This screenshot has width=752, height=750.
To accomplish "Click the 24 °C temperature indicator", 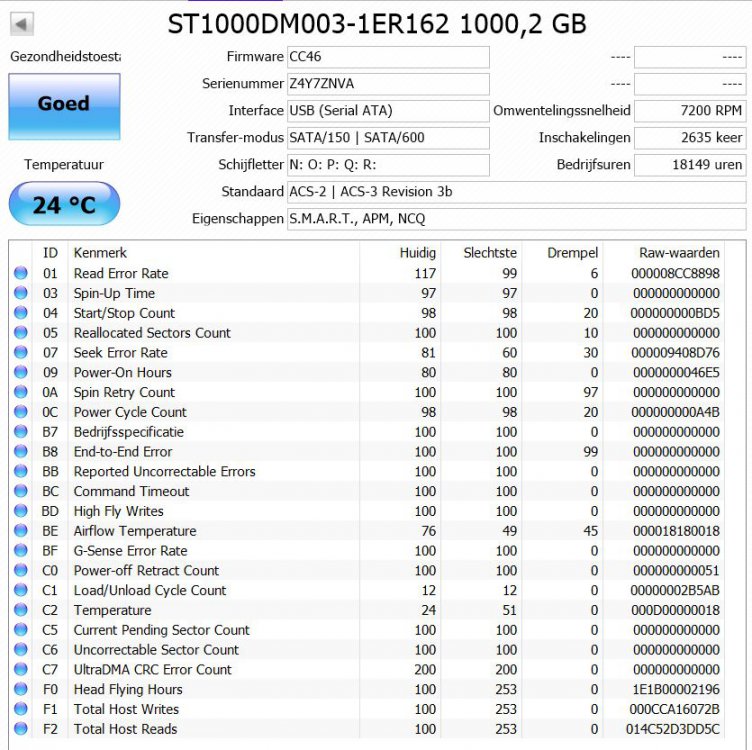I will pyautogui.click(x=64, y=204).
